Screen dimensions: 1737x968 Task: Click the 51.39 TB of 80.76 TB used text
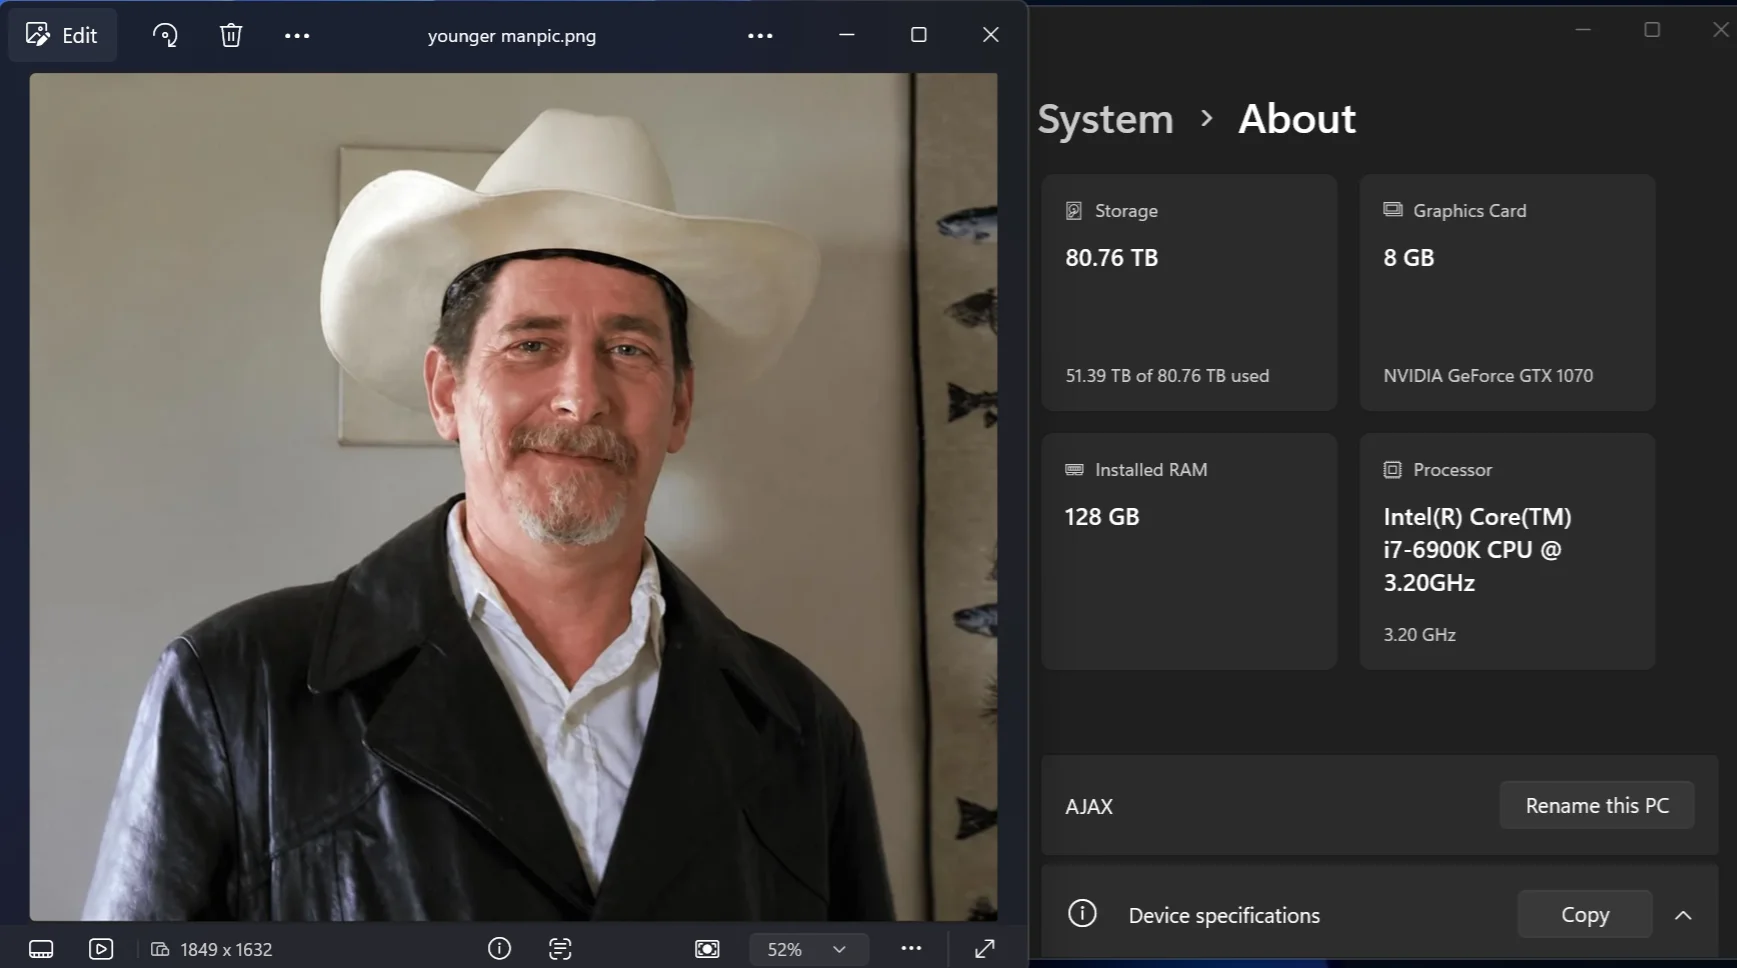coord(1167,376)
